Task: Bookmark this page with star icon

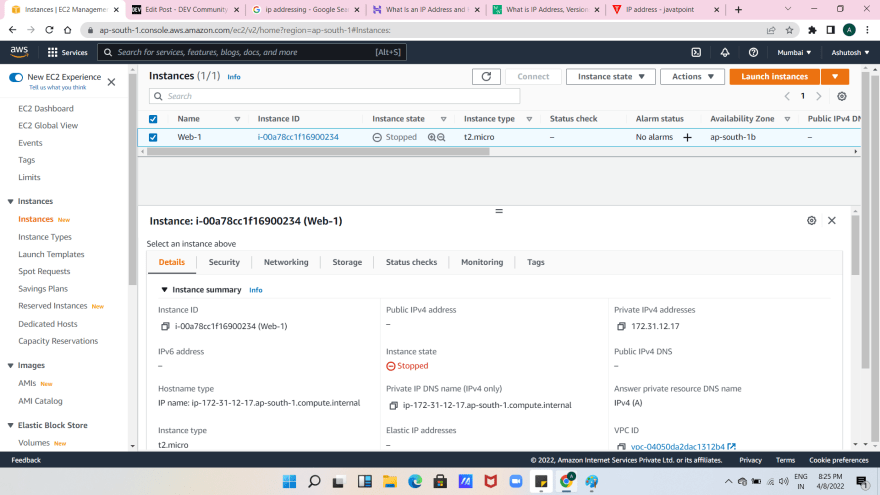Action: (789, 30)
